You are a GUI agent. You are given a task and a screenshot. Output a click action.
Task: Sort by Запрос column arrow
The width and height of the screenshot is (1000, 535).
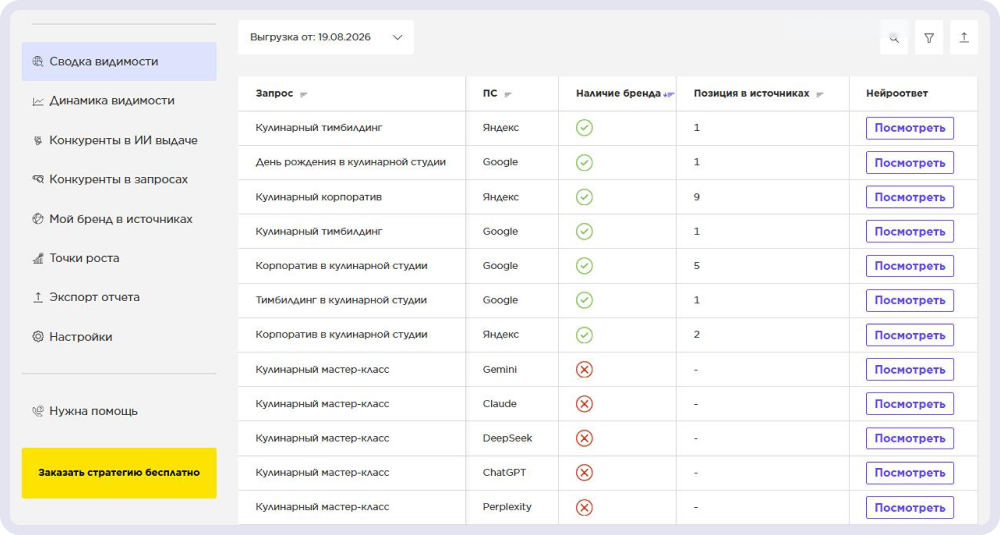coord(304,94)
